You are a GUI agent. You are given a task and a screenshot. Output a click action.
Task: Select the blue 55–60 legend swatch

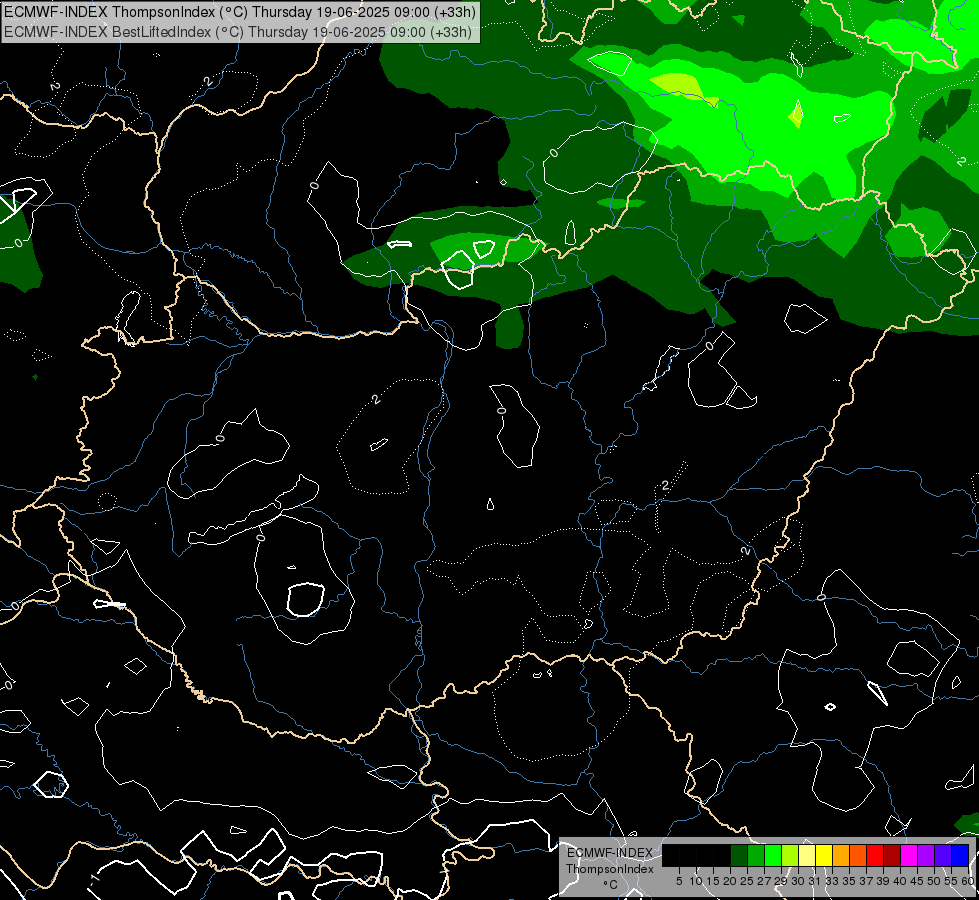(960, 855)
